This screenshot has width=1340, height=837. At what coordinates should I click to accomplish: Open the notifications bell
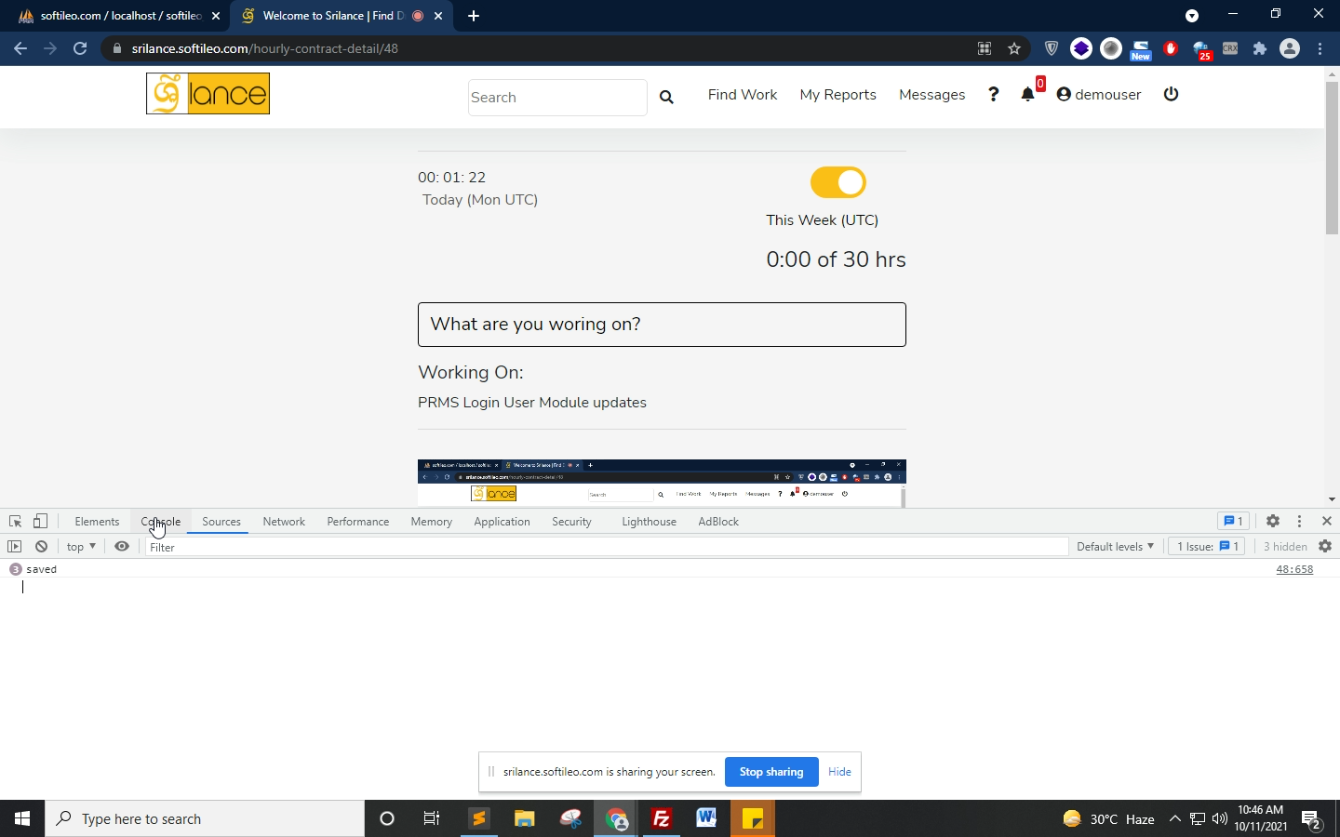tap(1027, 94)
